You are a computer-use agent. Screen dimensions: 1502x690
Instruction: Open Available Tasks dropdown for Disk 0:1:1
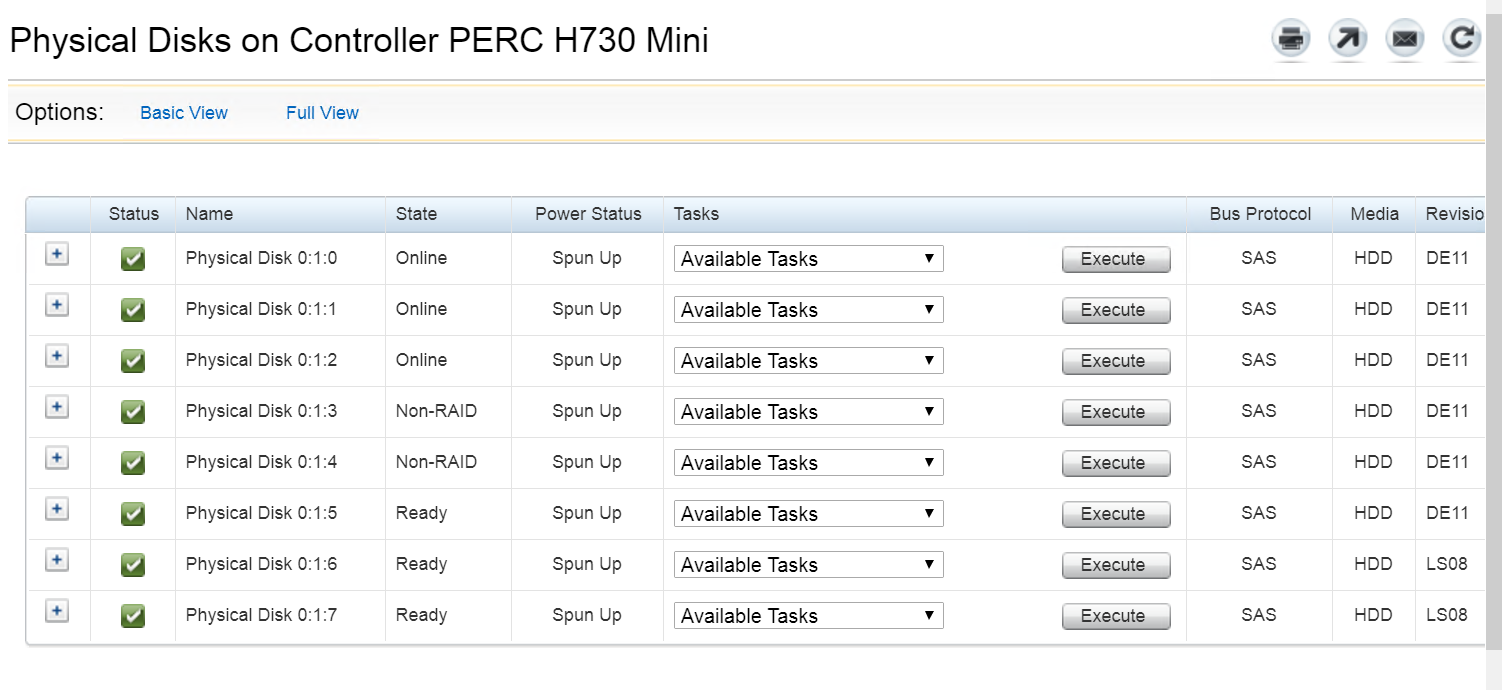coord(808,310)
